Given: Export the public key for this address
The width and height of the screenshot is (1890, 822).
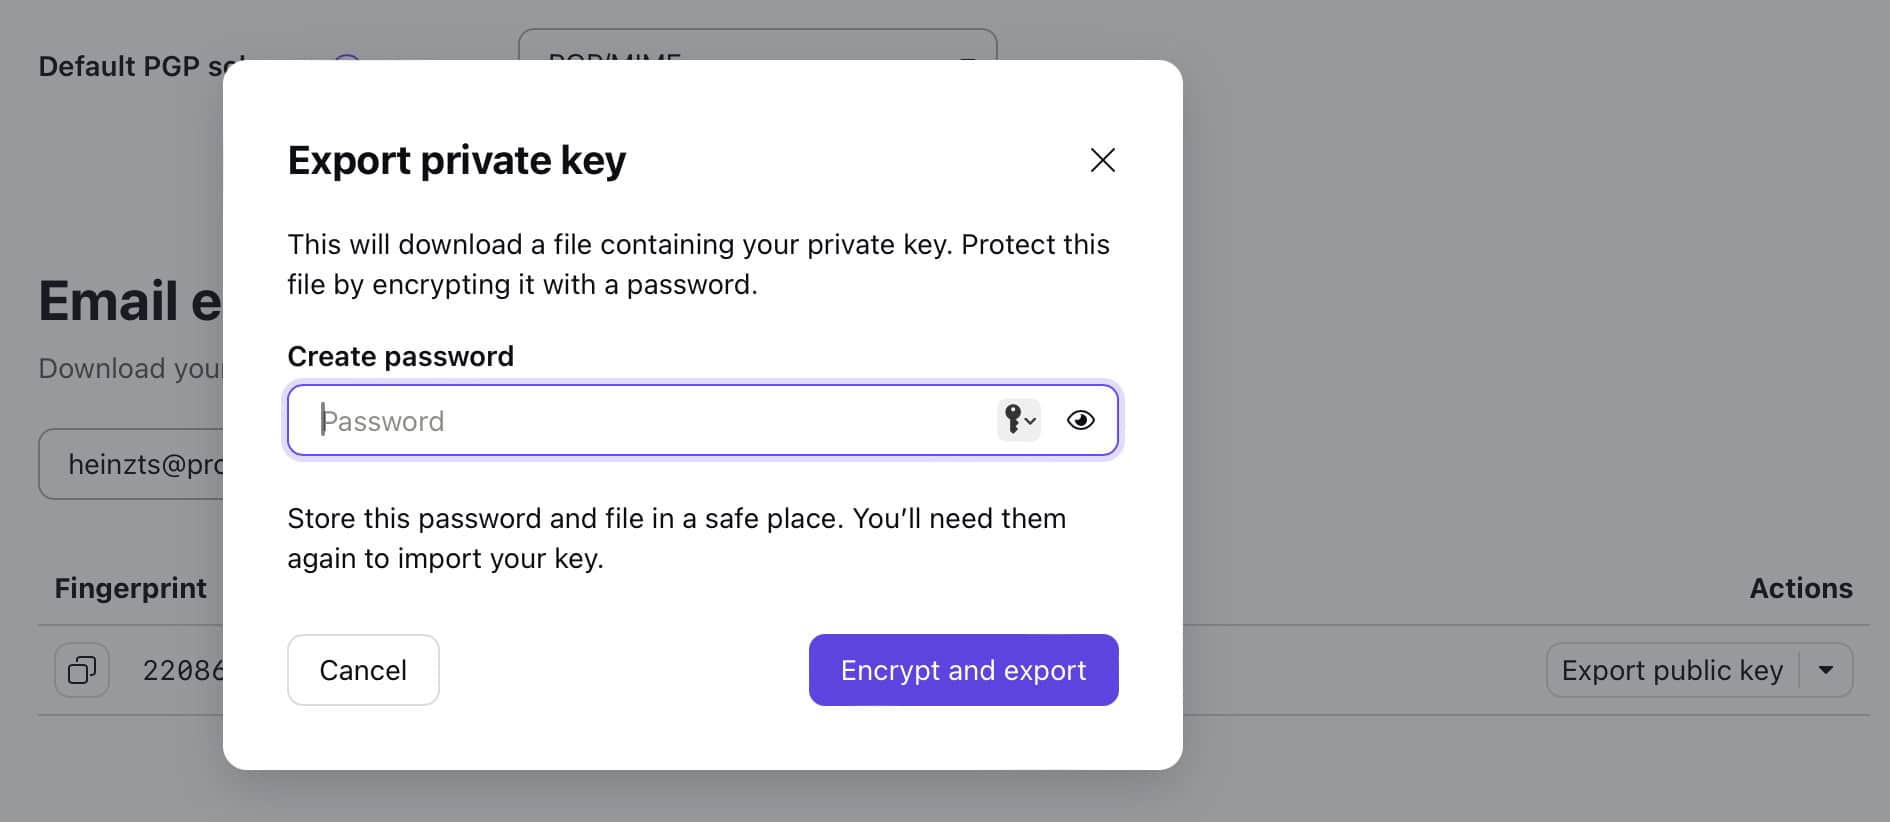Looking at the screenshot, I should 1672,670.
